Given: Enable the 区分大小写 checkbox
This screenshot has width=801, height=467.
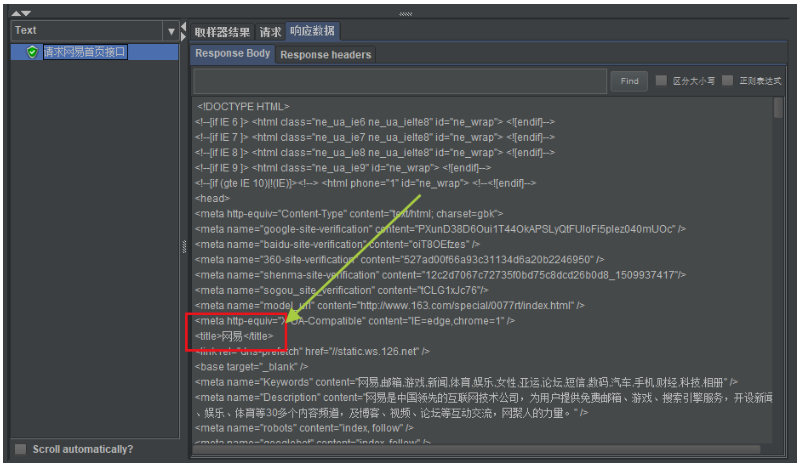Looking at the screenshot, I should click(x=661, y=81).
